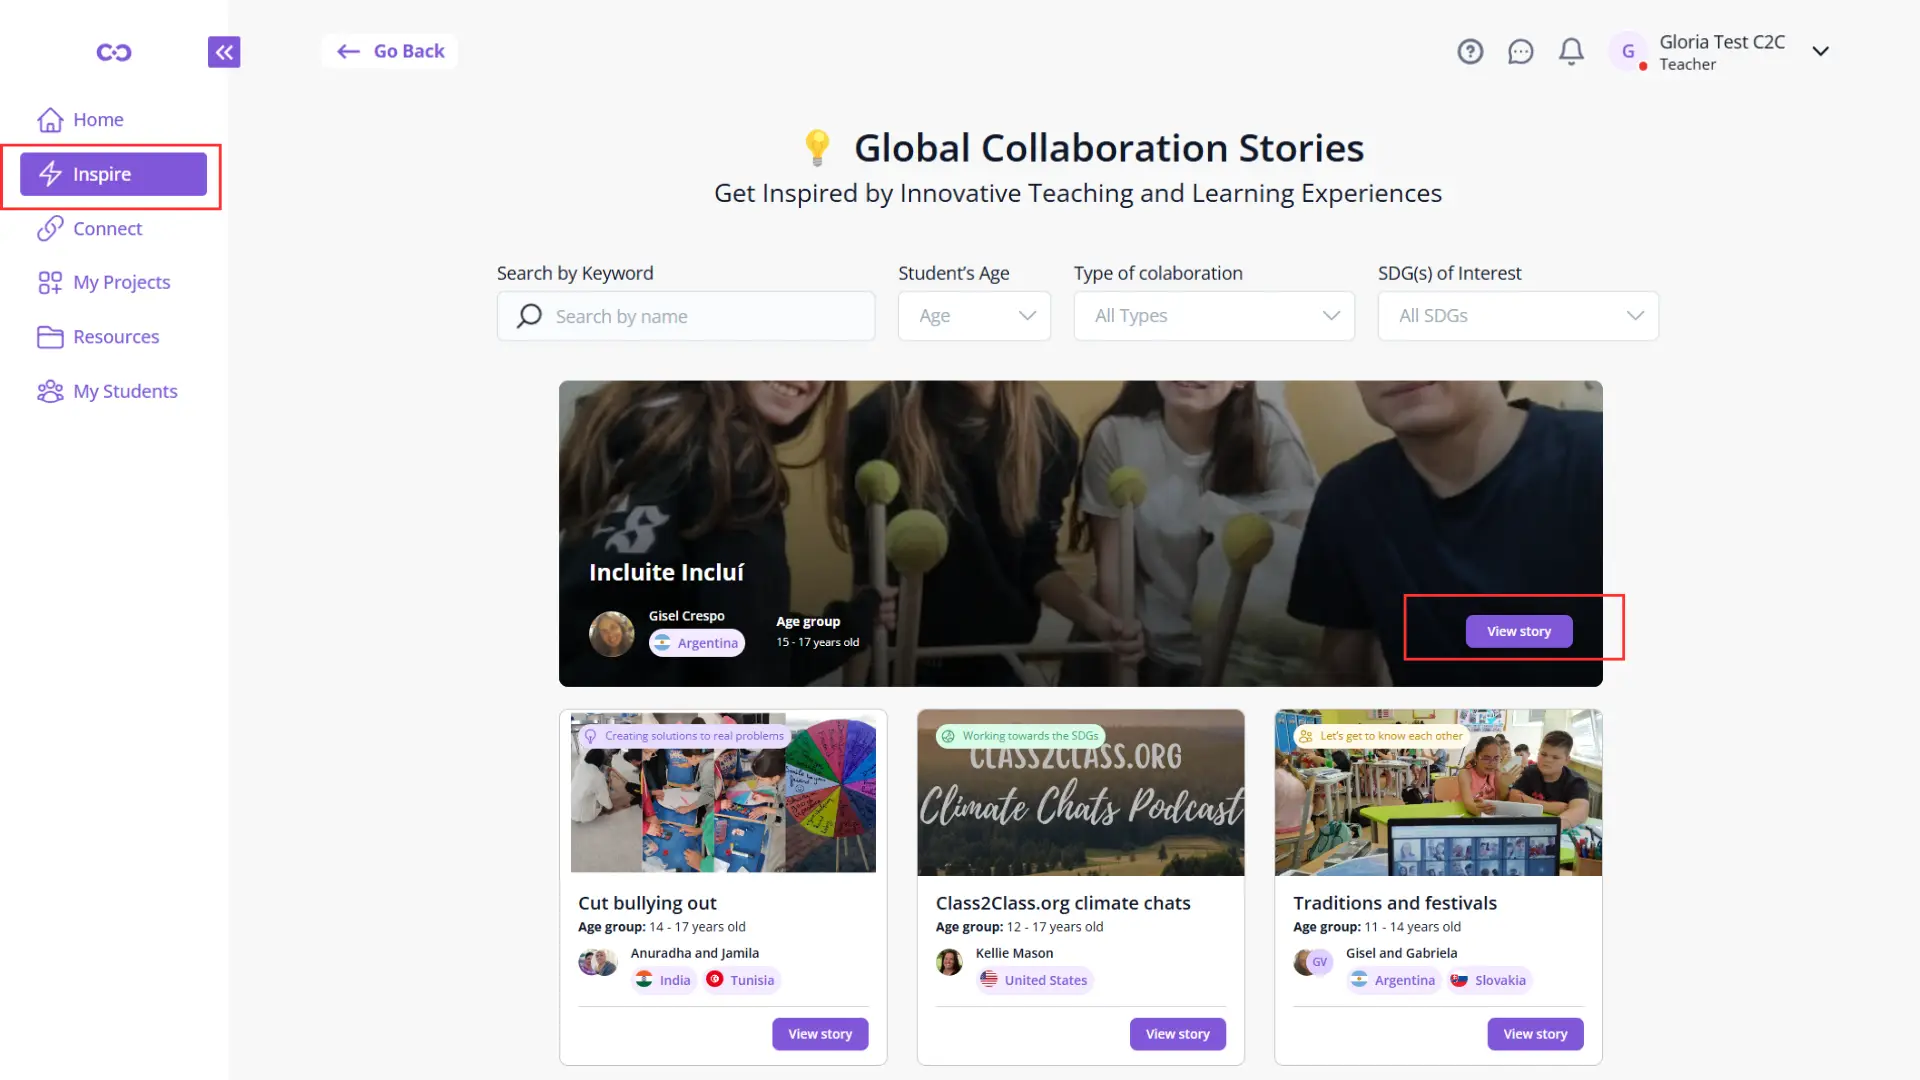
Task: Click the Slovakia country tag
Action: (1489, 980)
